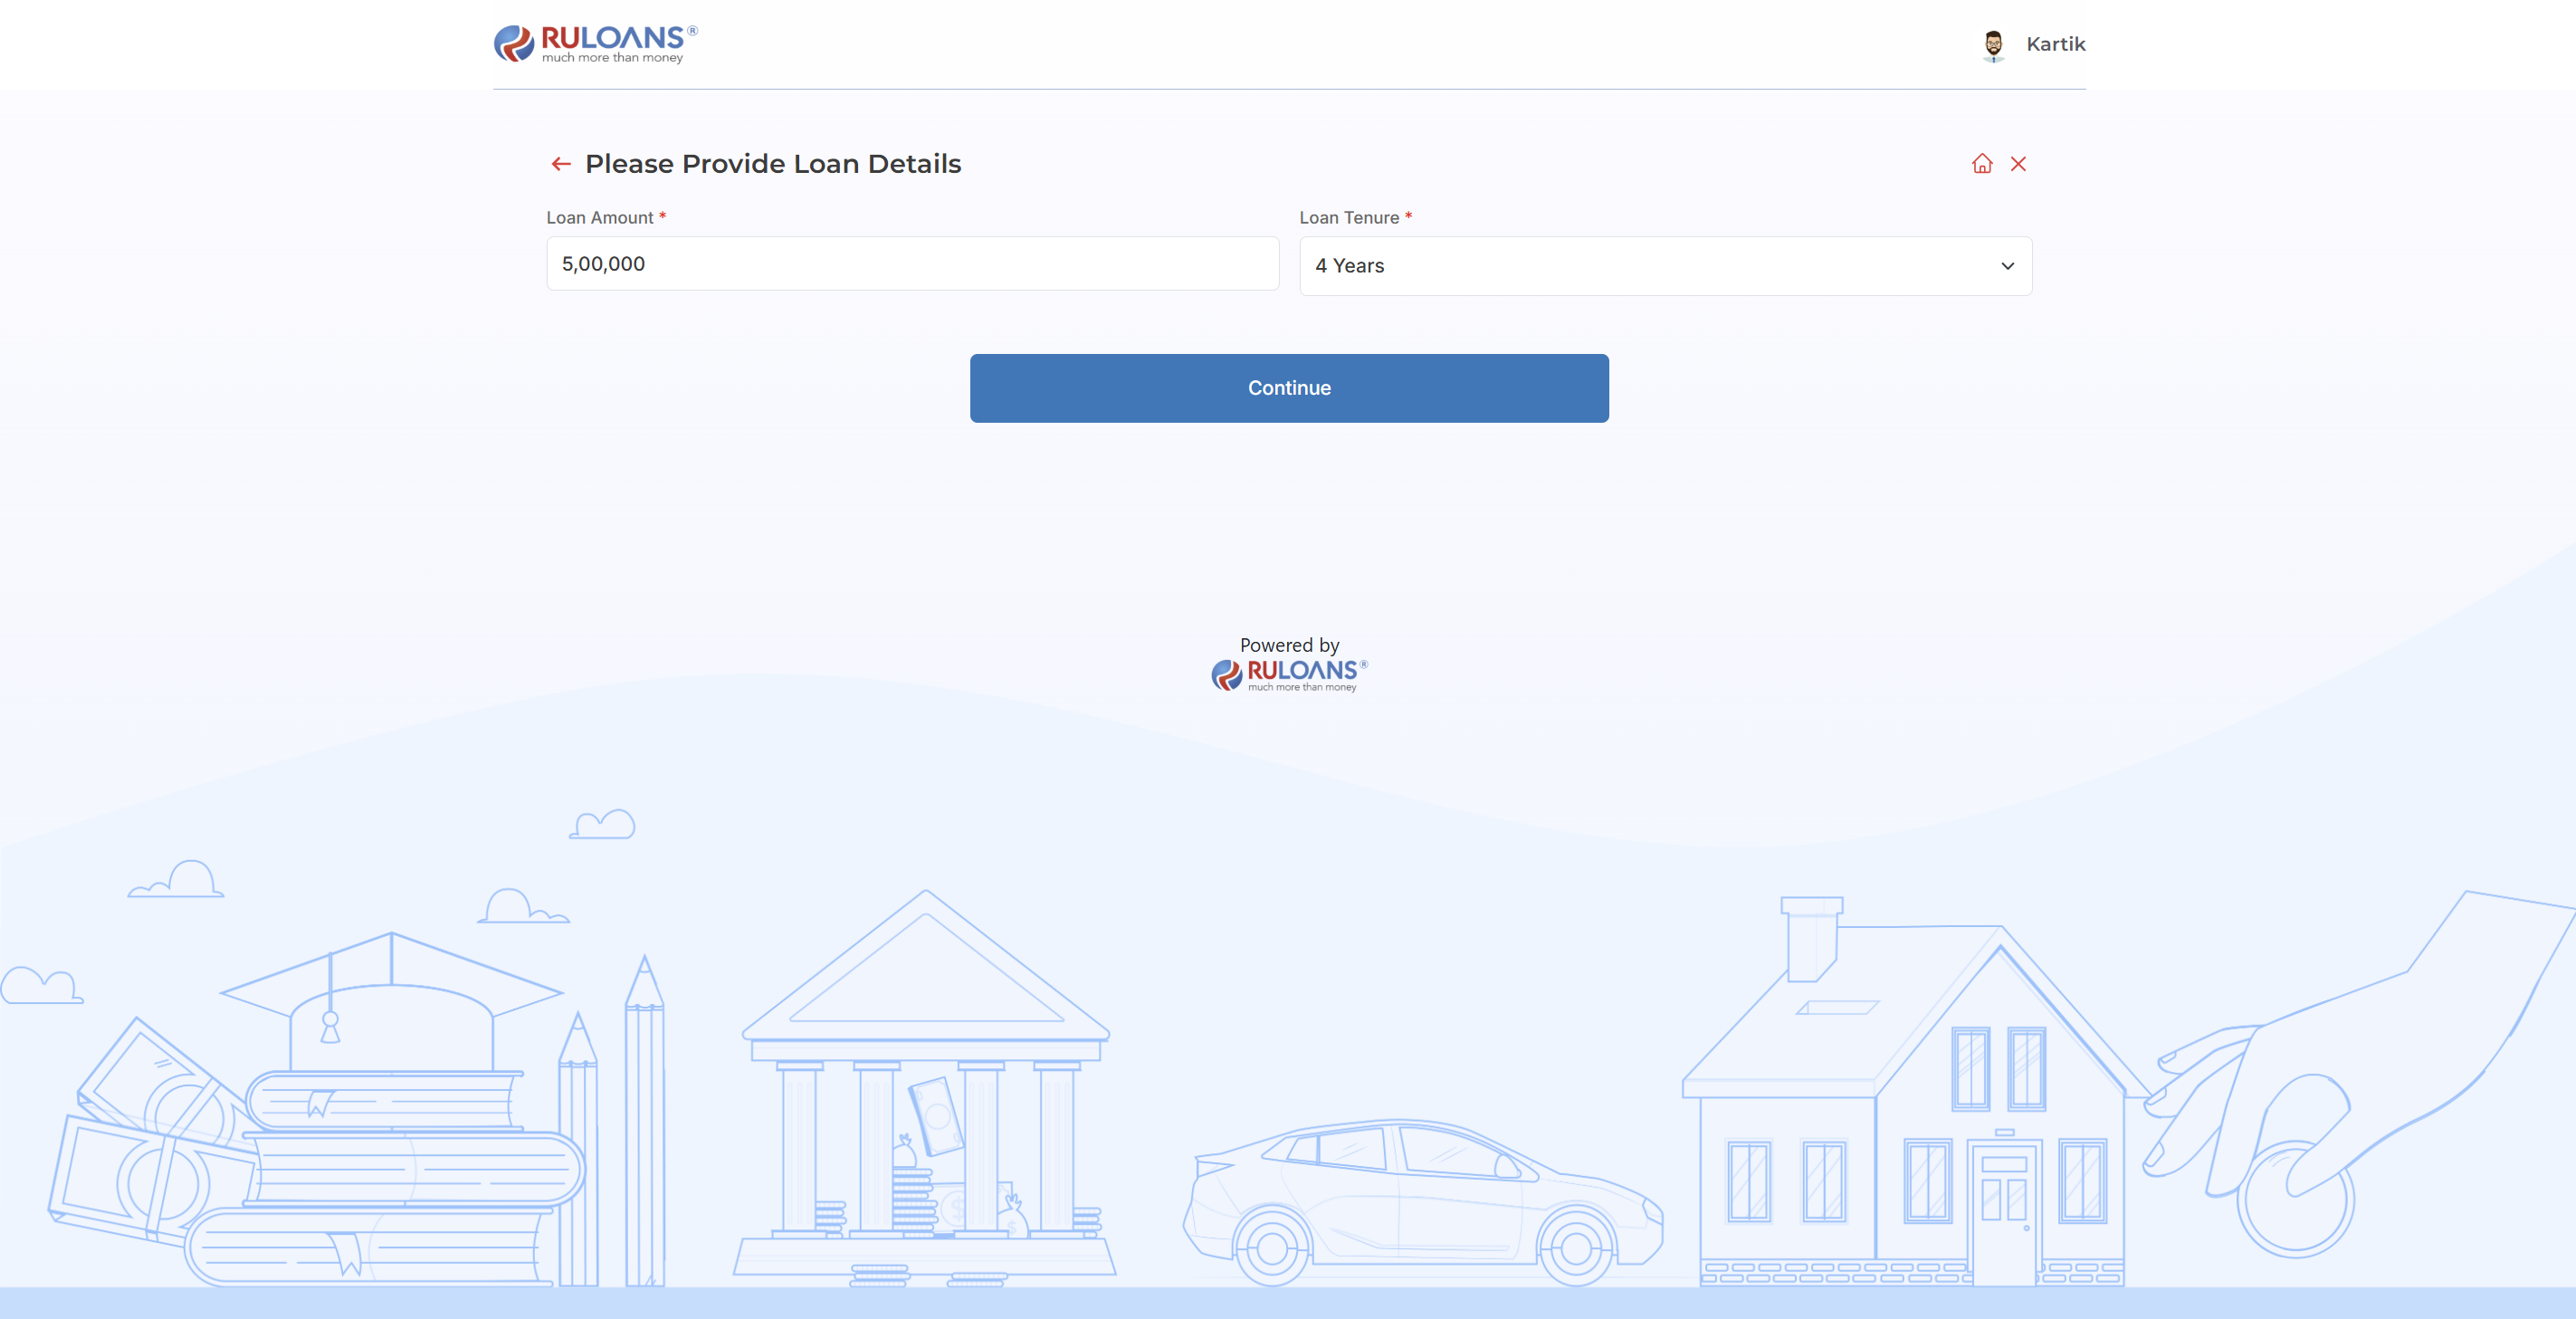Click the Kartik username label

point(2055,44)
